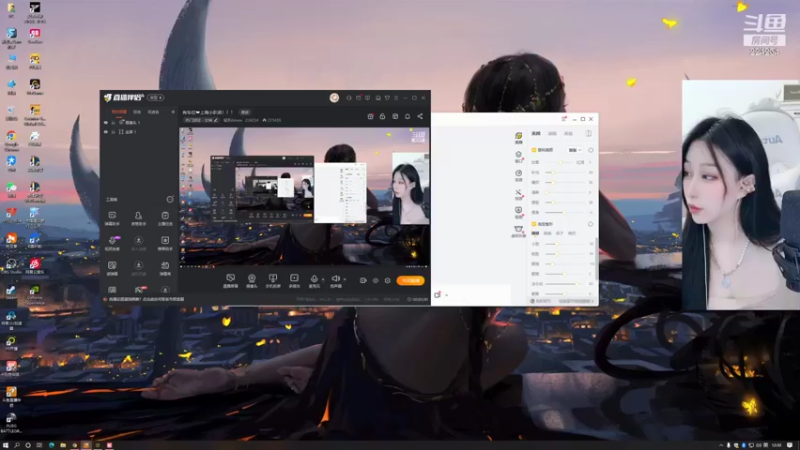Hide the full-screen source layer via eye icon
The width and height of the screenshot is (800, 450).
click(106, 132)
